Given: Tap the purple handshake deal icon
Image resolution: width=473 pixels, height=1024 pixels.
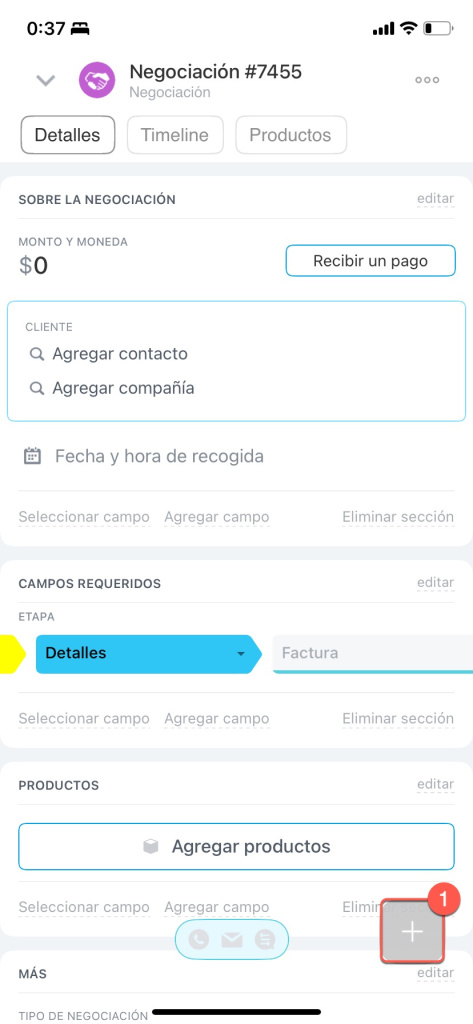Looking at the screenshot, I should pos(97,80).
